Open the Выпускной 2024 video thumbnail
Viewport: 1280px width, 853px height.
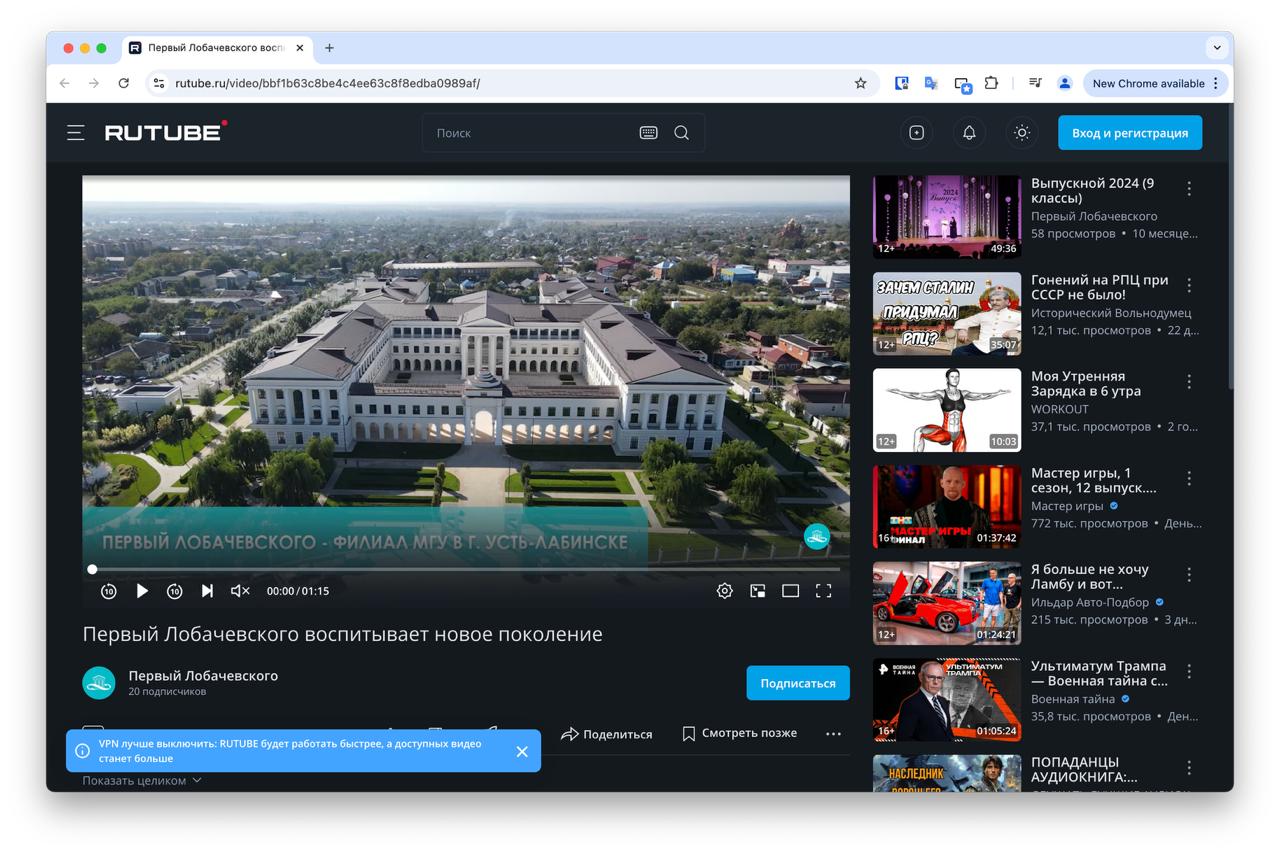coord(947,217)
